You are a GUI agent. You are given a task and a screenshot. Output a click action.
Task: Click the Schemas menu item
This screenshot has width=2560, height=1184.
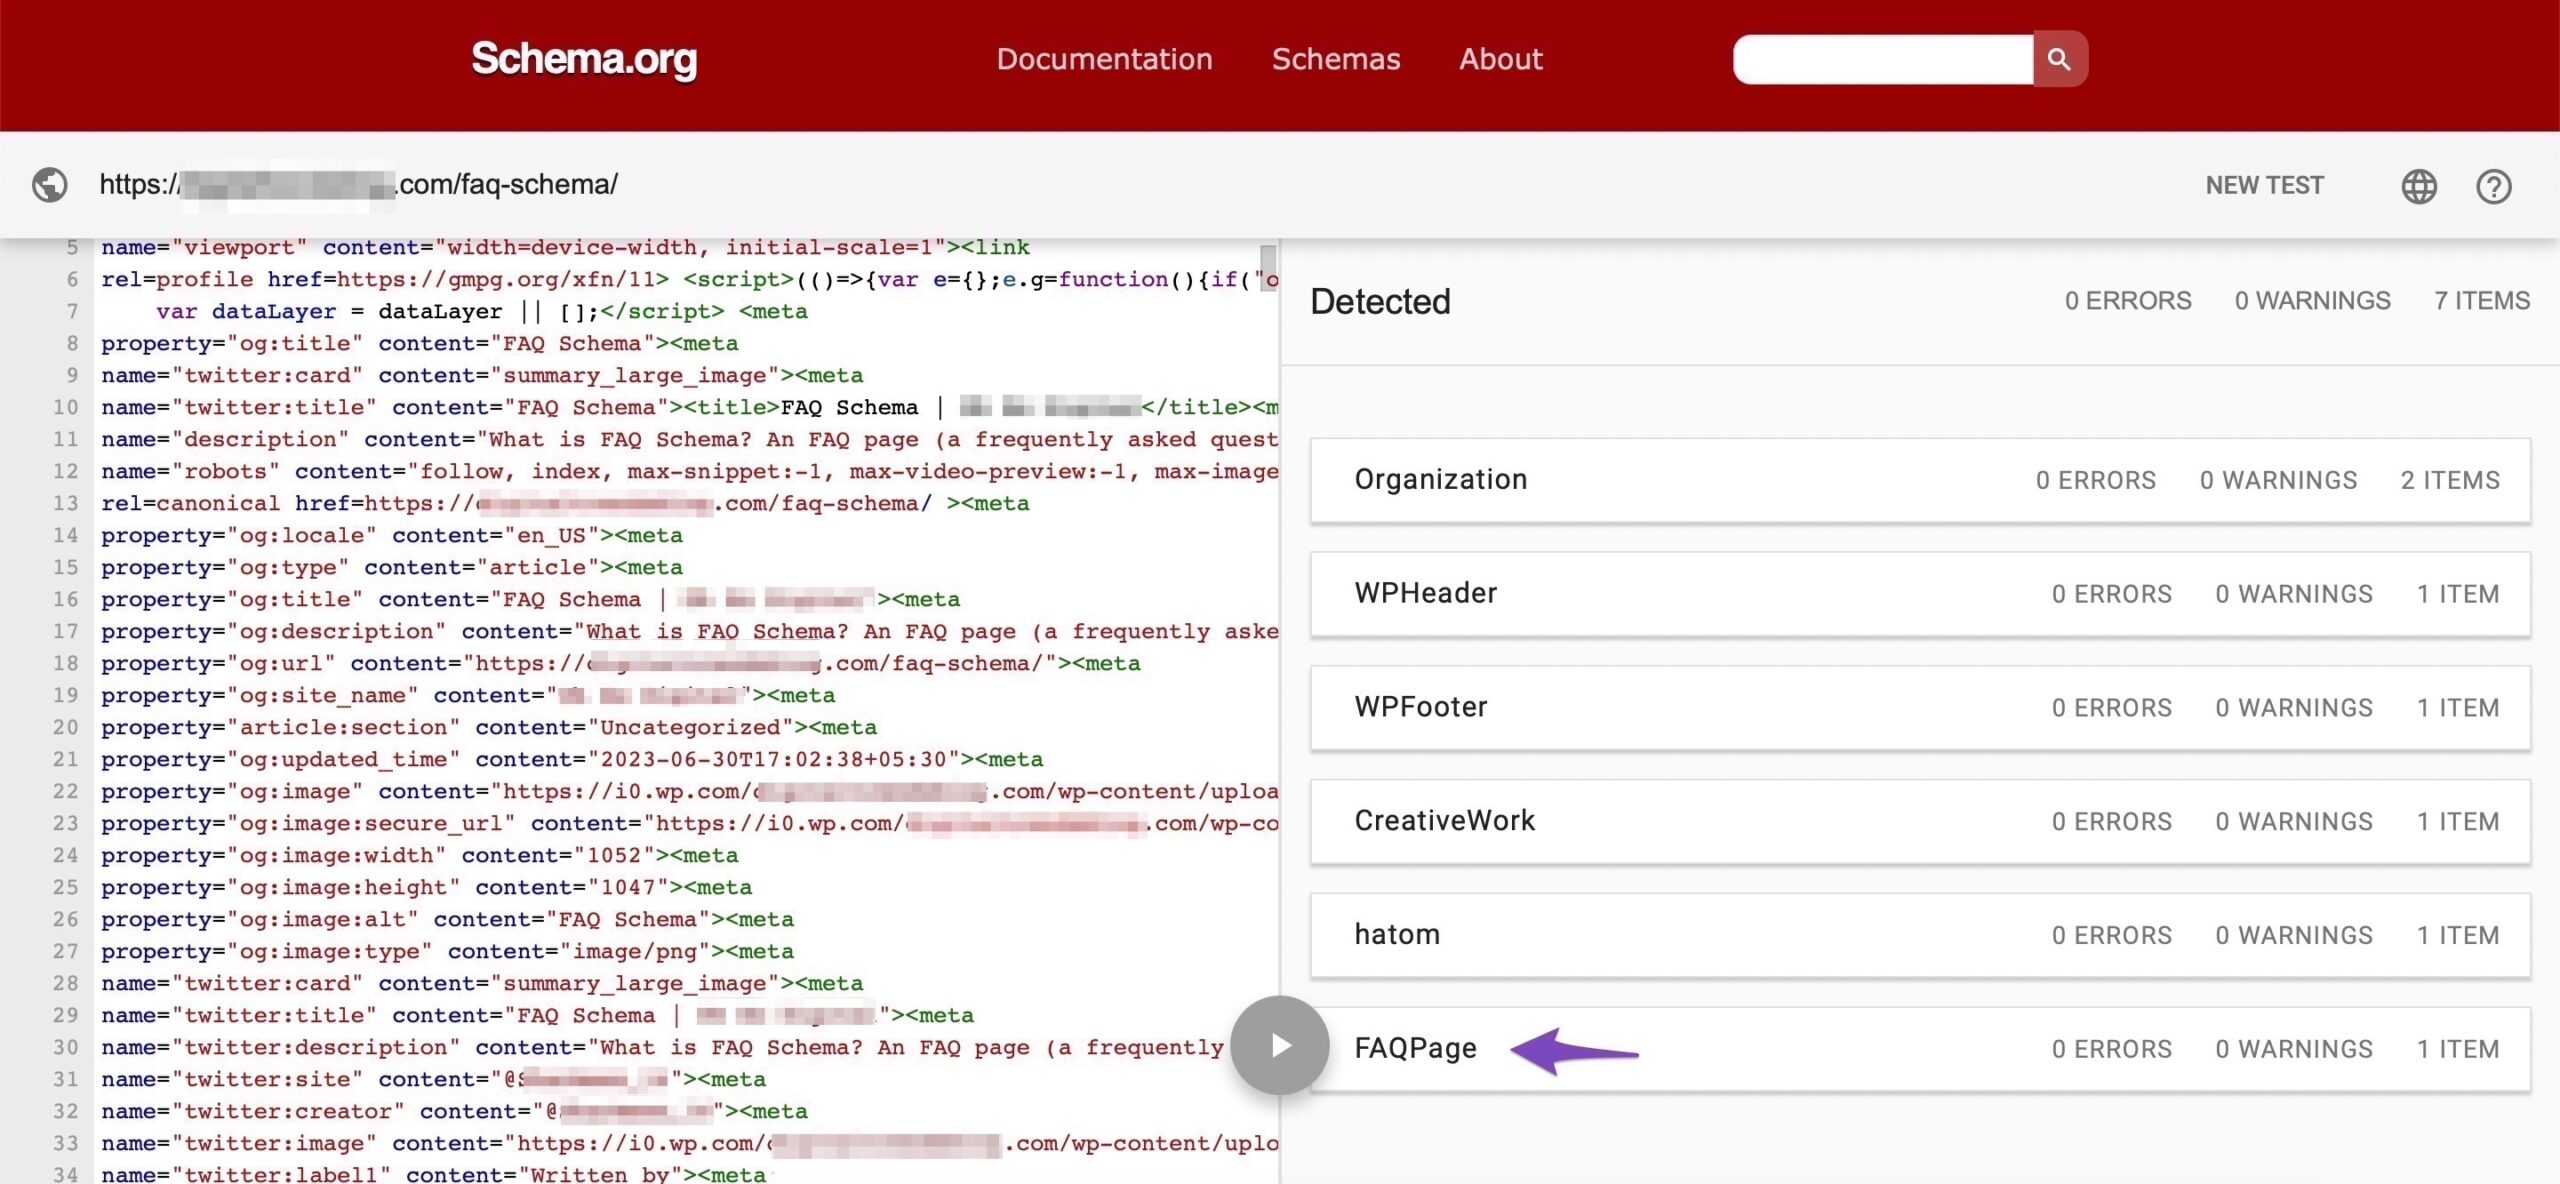pyautogui.click(x=1336, y=57)
